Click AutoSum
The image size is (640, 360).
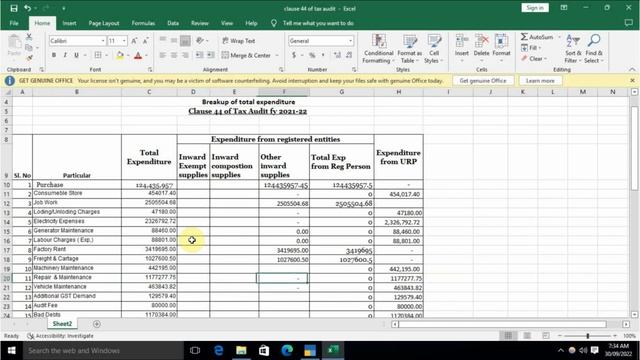(x=537, y=37)
